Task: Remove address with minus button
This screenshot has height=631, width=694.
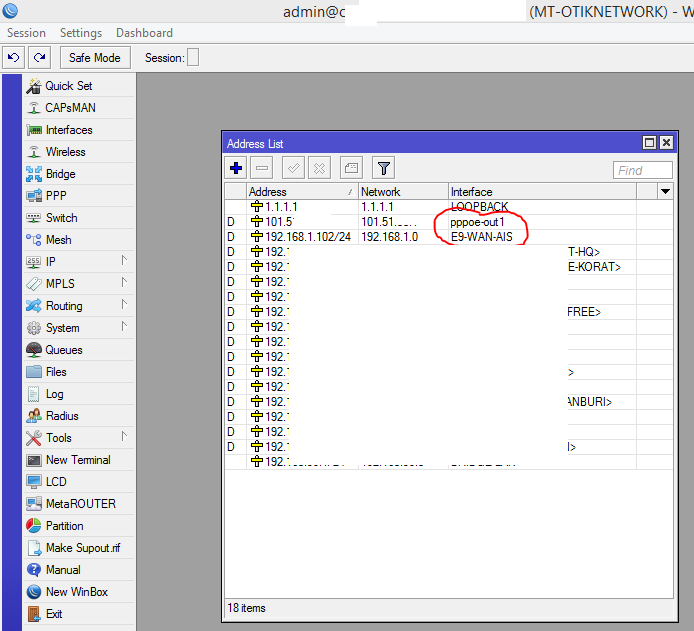Action: click(x=262, y=168)
